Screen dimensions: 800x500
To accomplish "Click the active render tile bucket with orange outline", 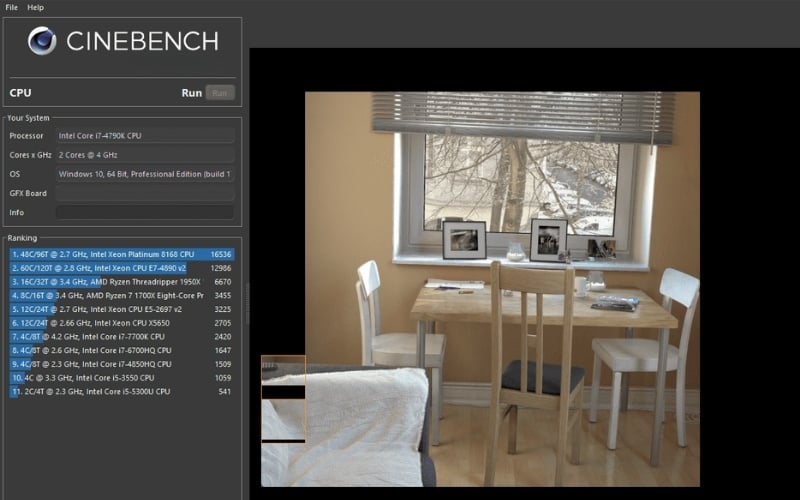I will 283,398.
